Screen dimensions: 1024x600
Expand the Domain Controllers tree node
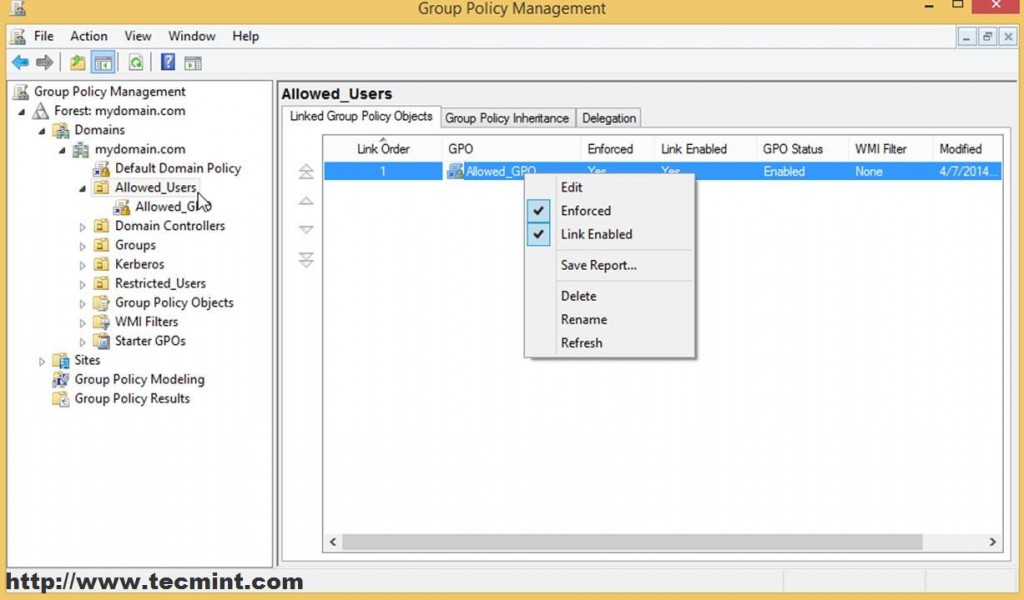[82, 226]
